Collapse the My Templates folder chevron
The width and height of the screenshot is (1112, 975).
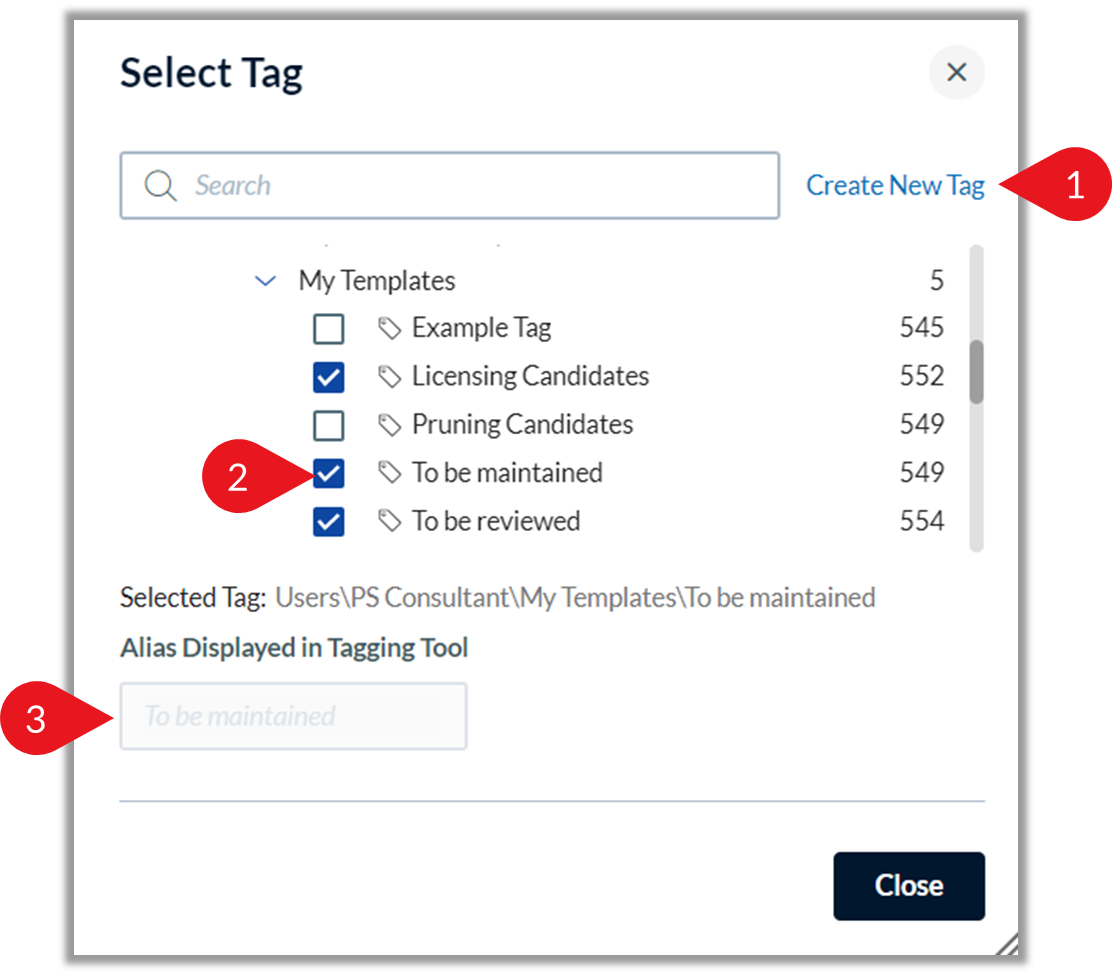coord(265,281)
